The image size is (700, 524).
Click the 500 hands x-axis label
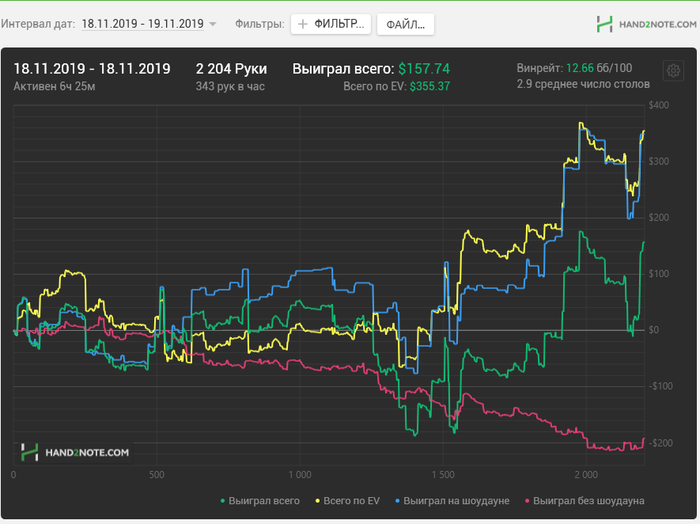point(157,475)
